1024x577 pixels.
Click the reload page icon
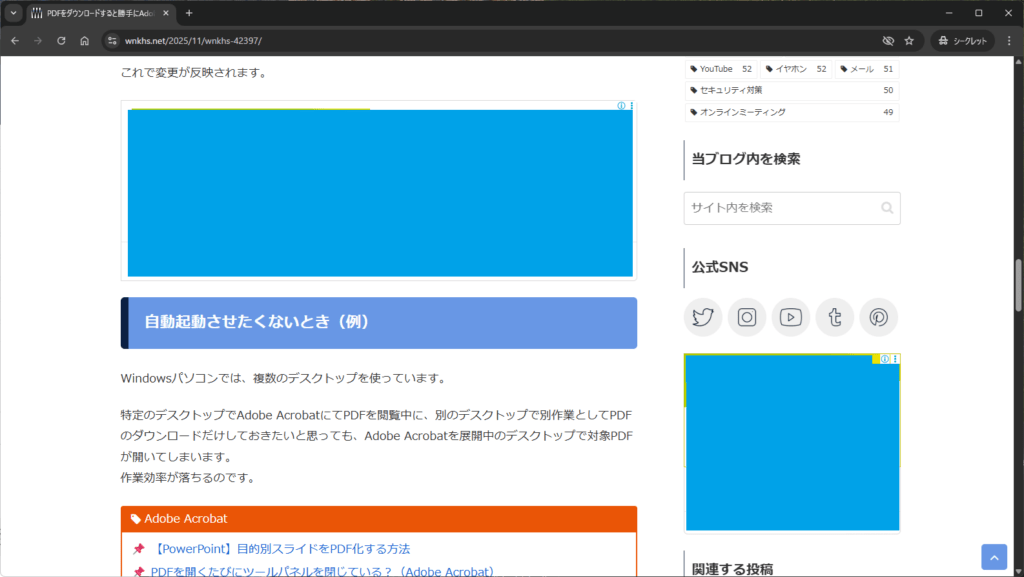coord(60,41)
